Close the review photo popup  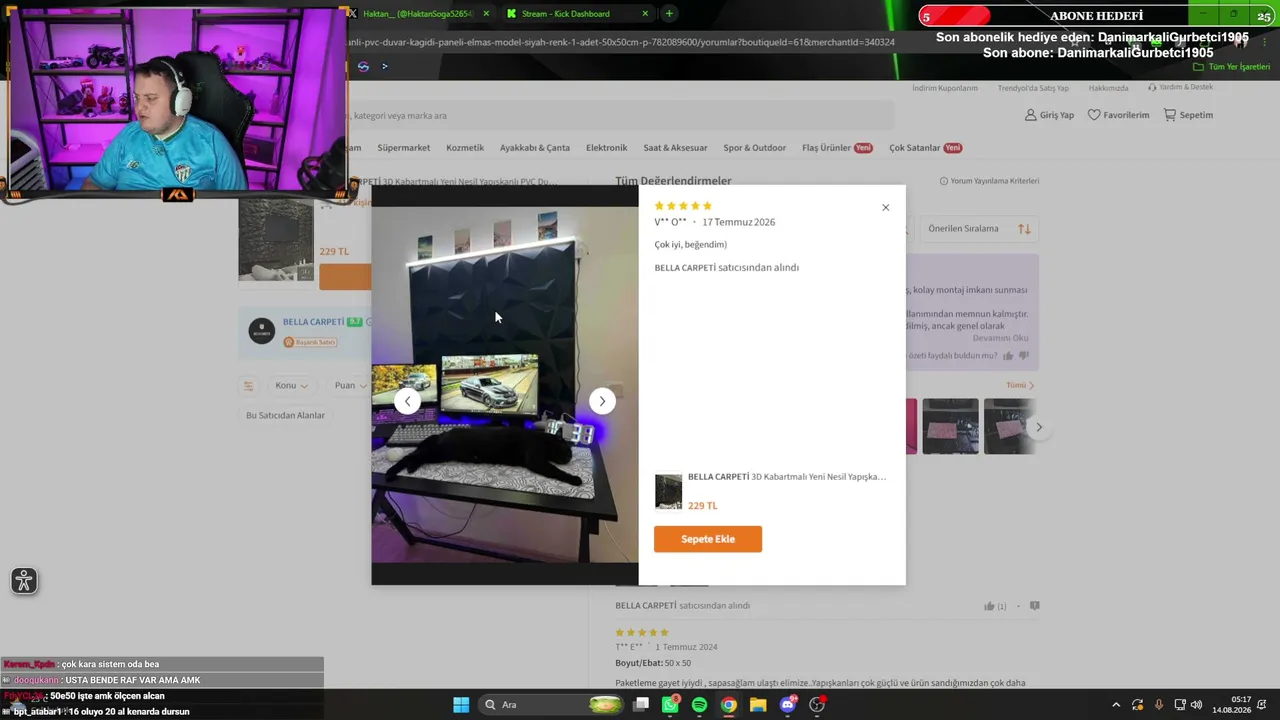pyautogui.click(x=885, y=208)
